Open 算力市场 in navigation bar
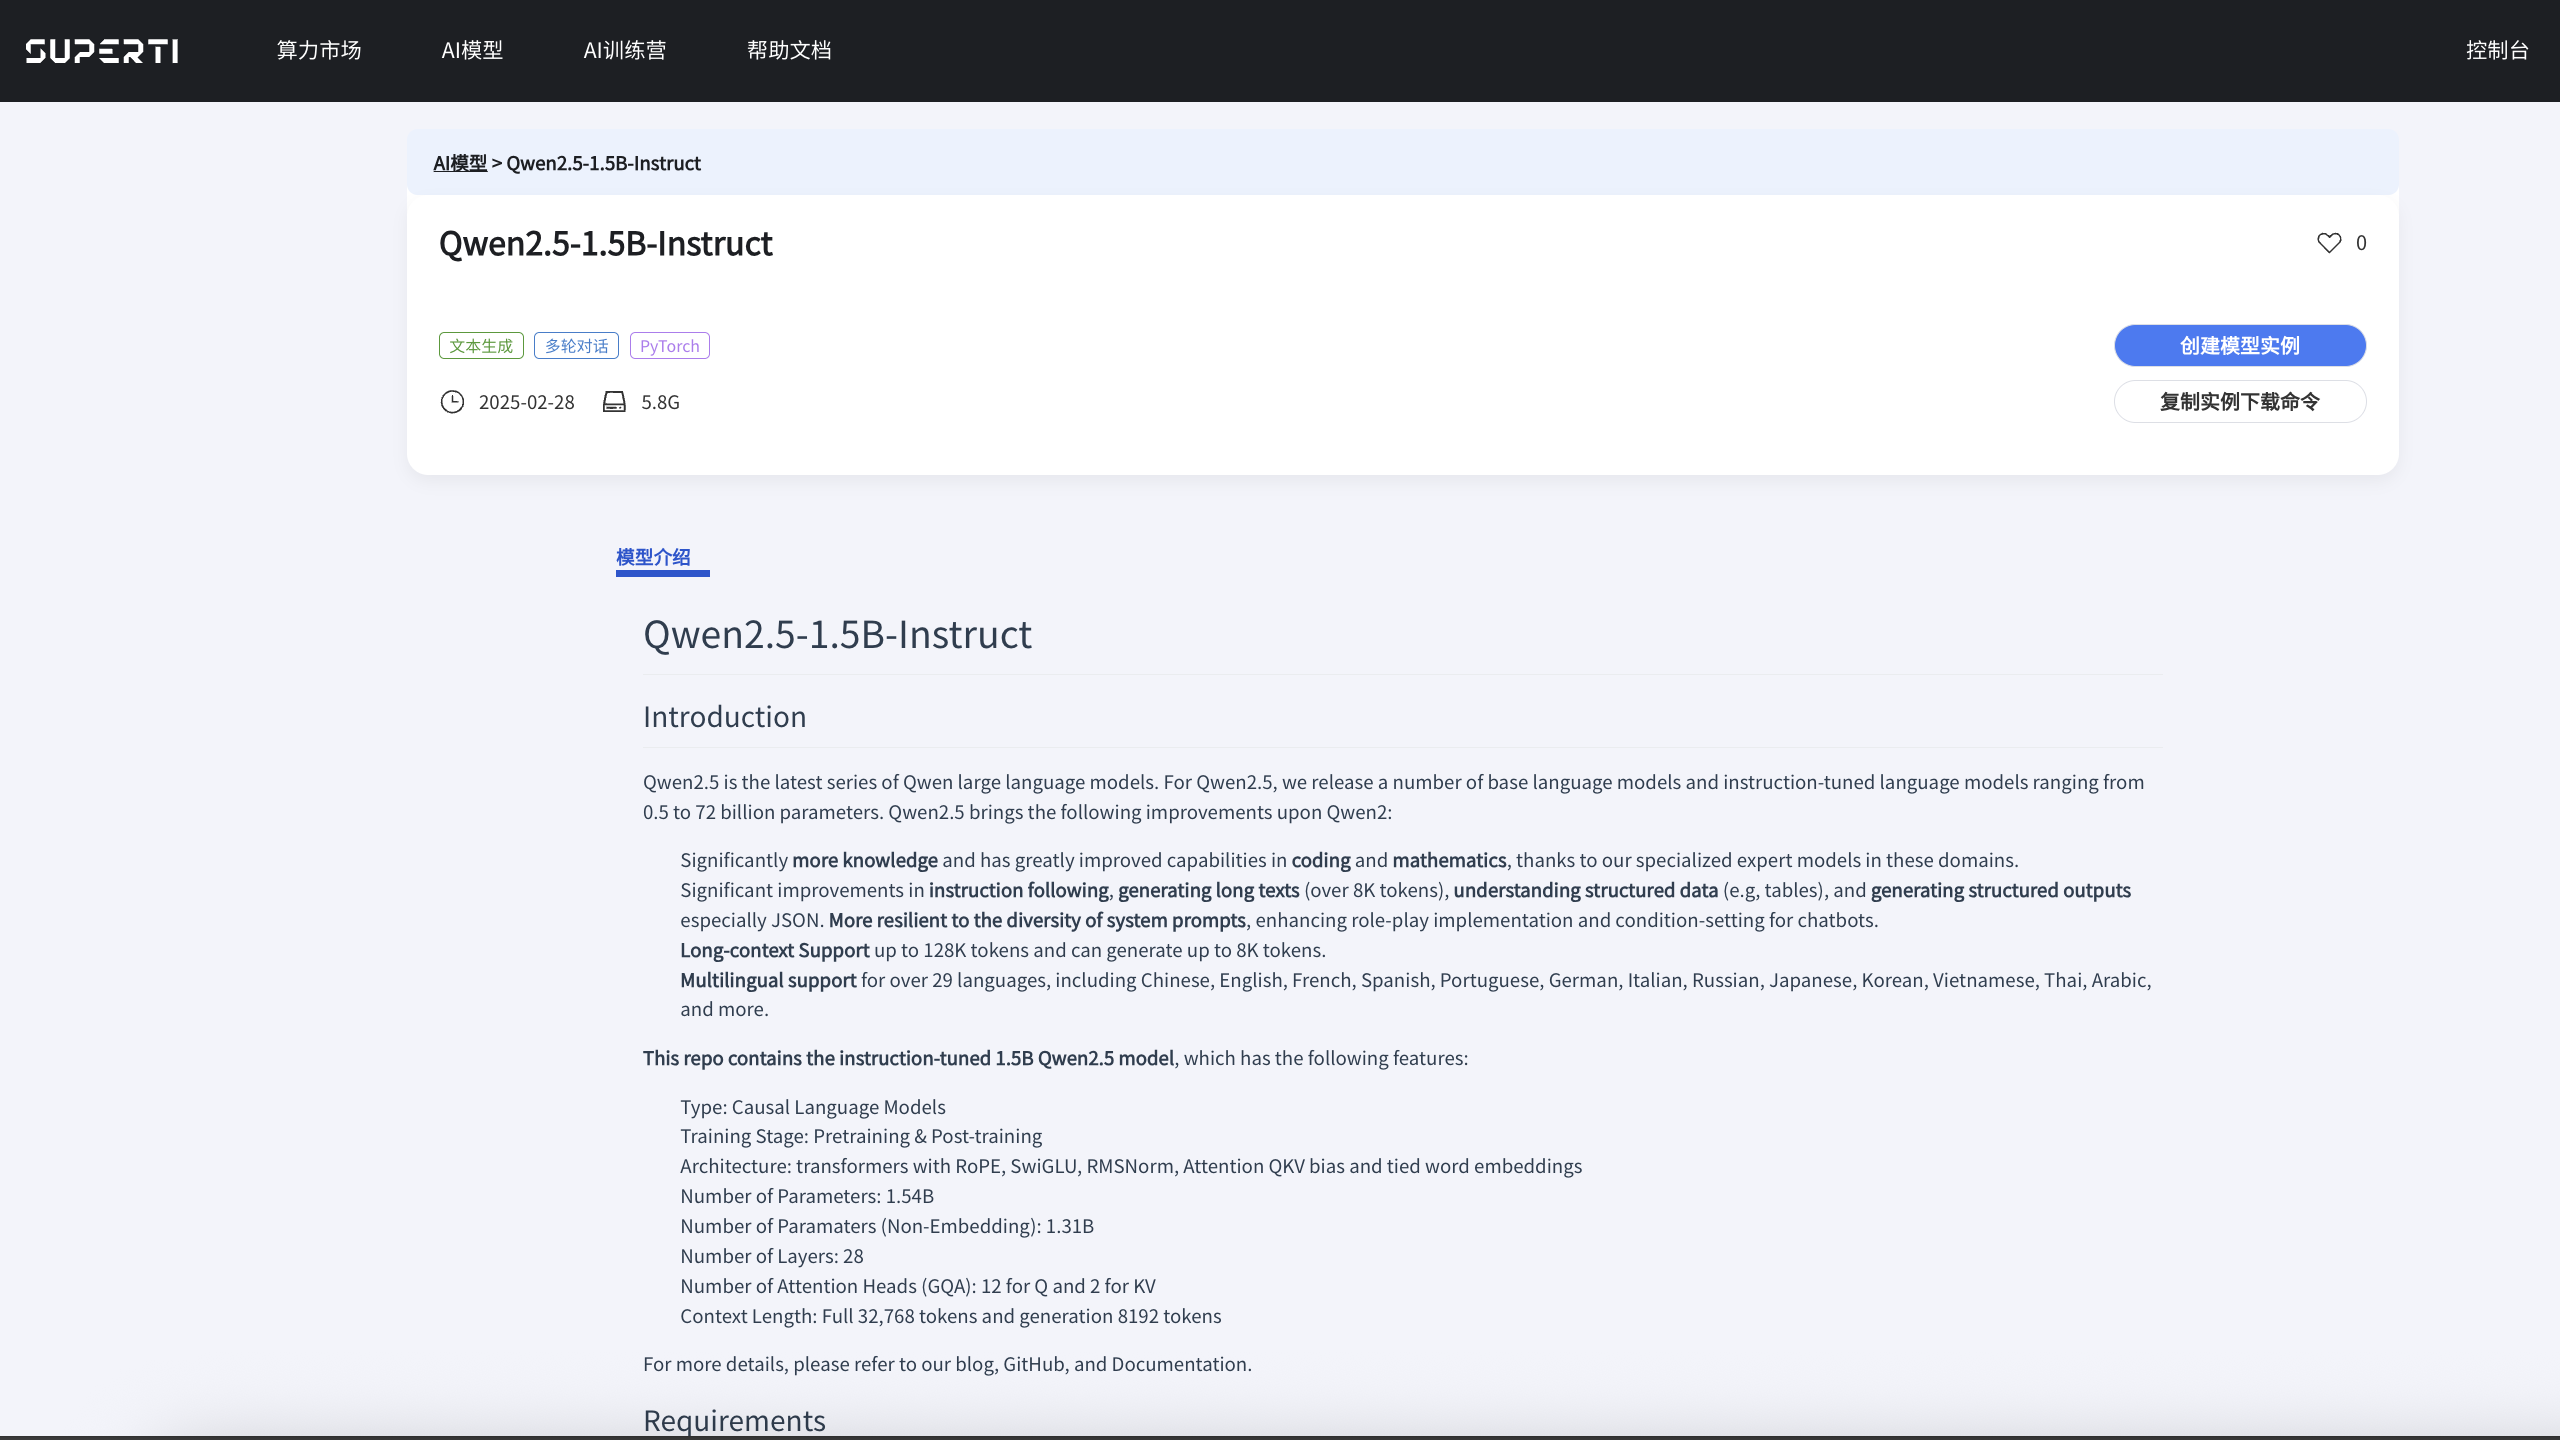The width and height of the screenshot is (2560, 1440). 319,50
